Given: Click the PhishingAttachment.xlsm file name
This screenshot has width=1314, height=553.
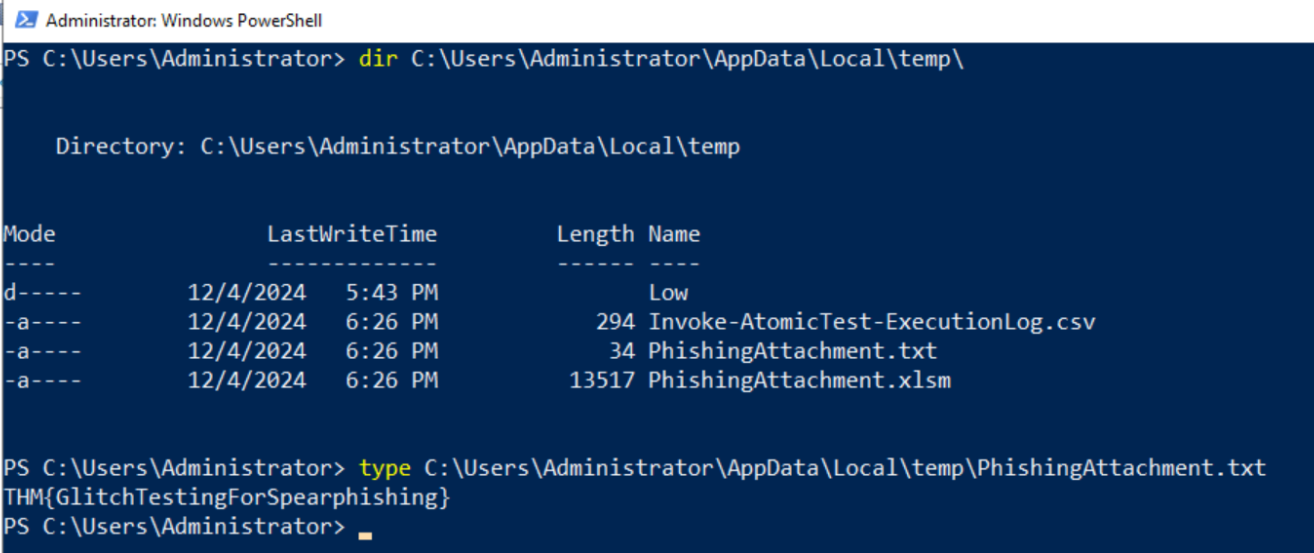Looking at the screenshot, I should 800,380.
